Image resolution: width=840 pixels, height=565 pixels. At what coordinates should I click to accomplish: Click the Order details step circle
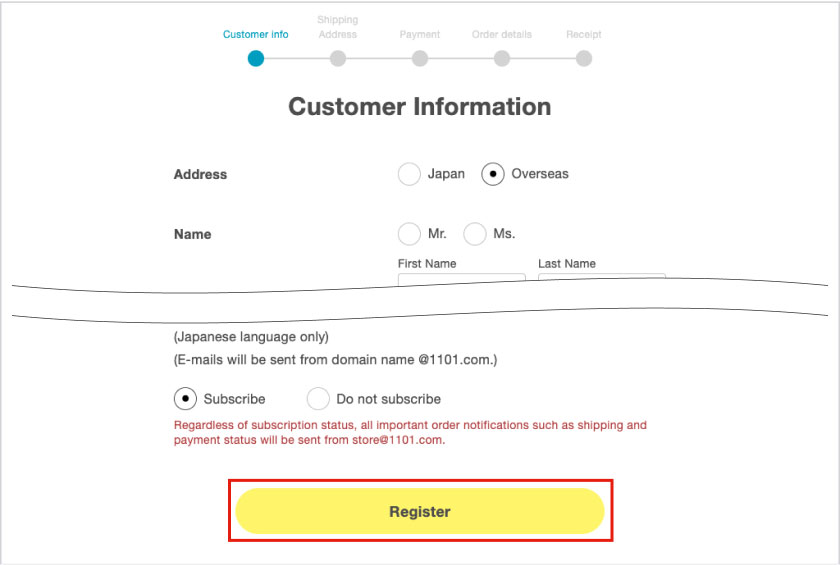[502, 58]
